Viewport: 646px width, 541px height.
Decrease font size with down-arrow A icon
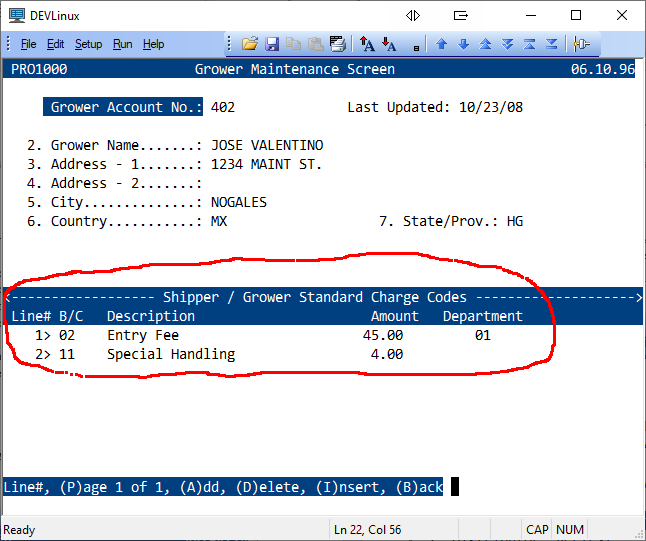389,44
